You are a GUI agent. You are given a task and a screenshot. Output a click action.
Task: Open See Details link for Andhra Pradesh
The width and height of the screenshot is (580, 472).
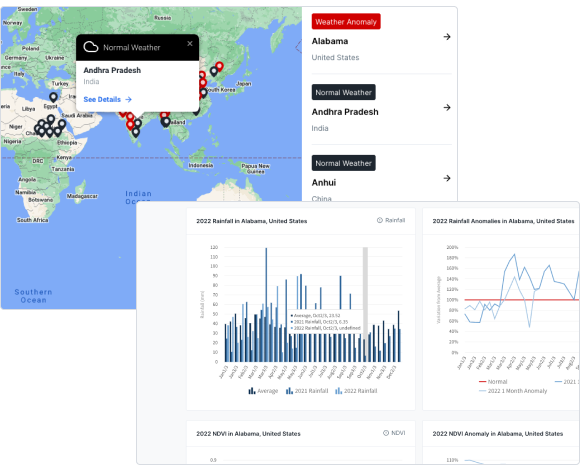[x=107, y=100]
